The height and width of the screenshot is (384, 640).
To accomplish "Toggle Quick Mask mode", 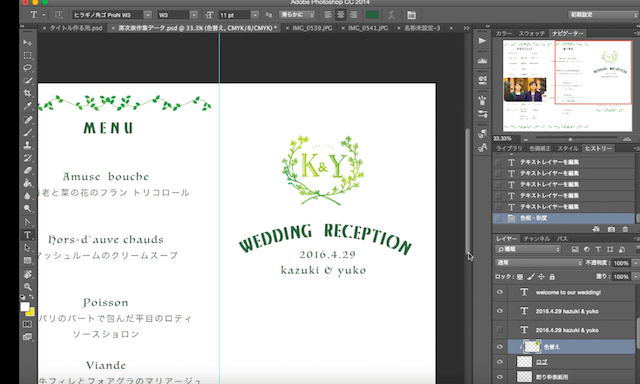I will click(27, 324).
